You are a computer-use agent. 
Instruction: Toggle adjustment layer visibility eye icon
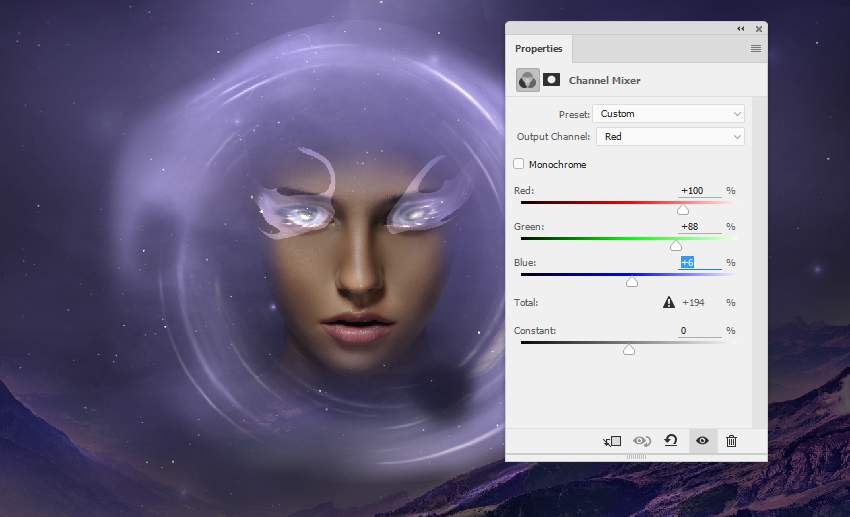(702, 441)
